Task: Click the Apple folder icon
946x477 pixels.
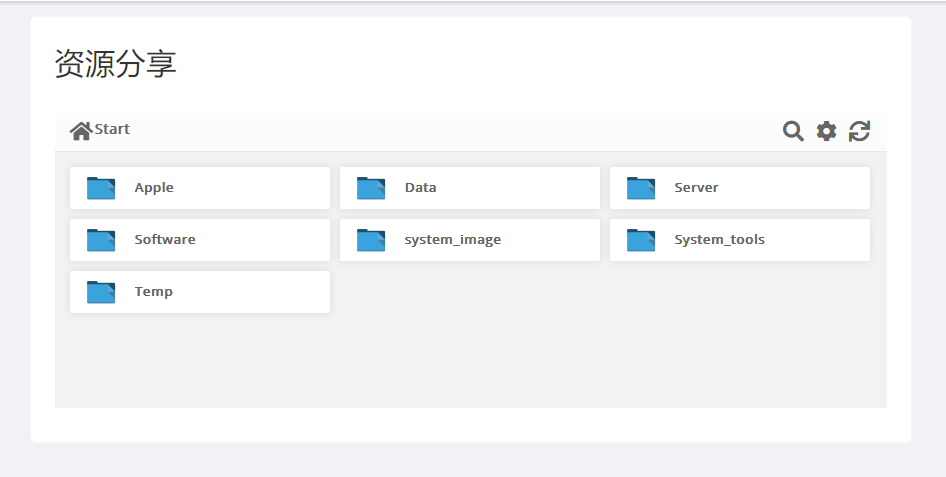Action: pyautogui.click(x=101, y=188)
